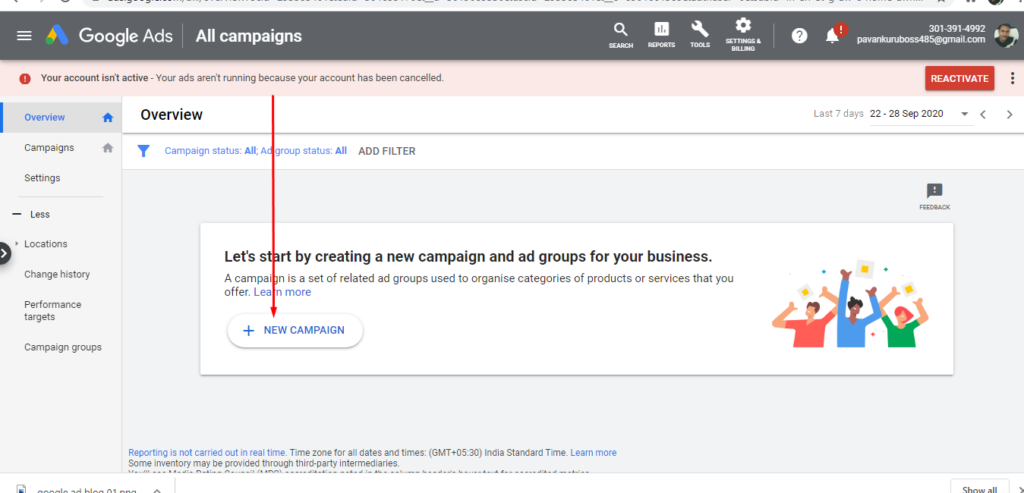Click Show all in the downloads bar
The height and width of the screenshot is (493, 1024).
point(980,489)
